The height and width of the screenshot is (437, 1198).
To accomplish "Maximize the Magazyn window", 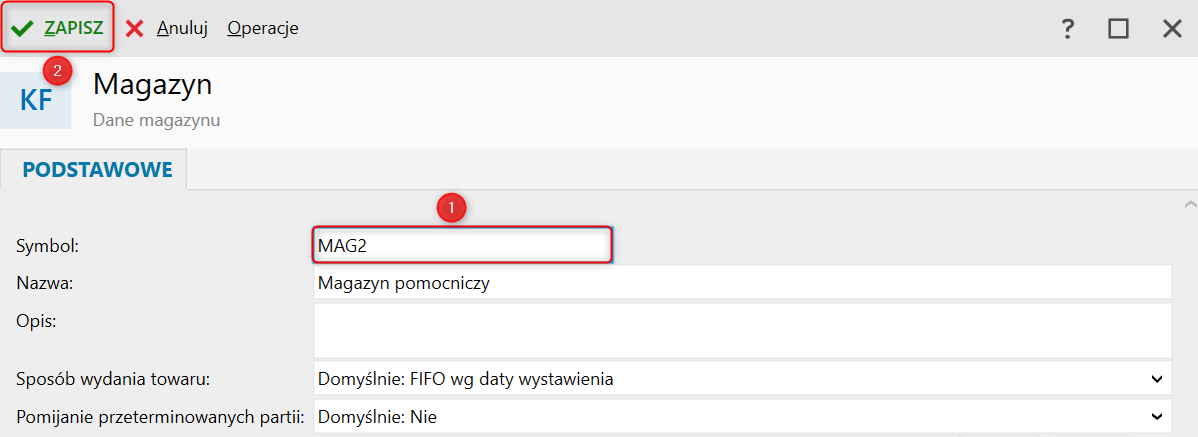I will 1118,29.
